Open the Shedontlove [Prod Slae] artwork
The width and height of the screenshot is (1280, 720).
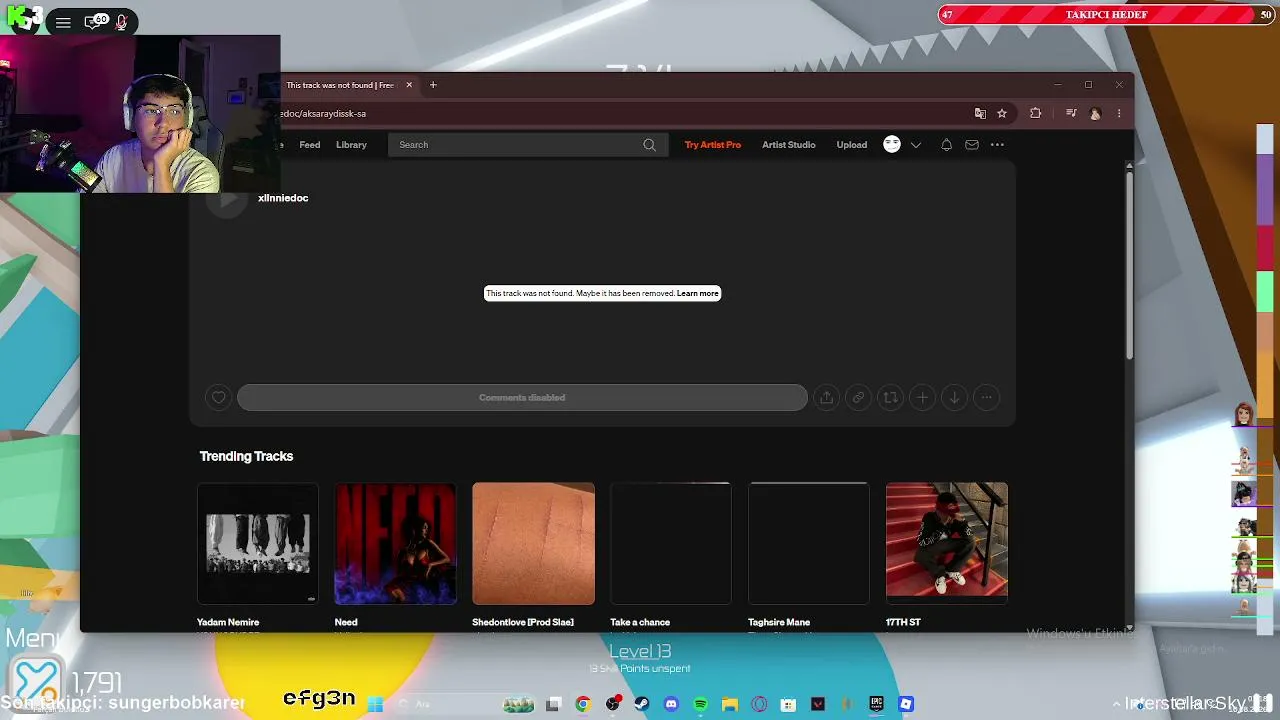(534, 544)
